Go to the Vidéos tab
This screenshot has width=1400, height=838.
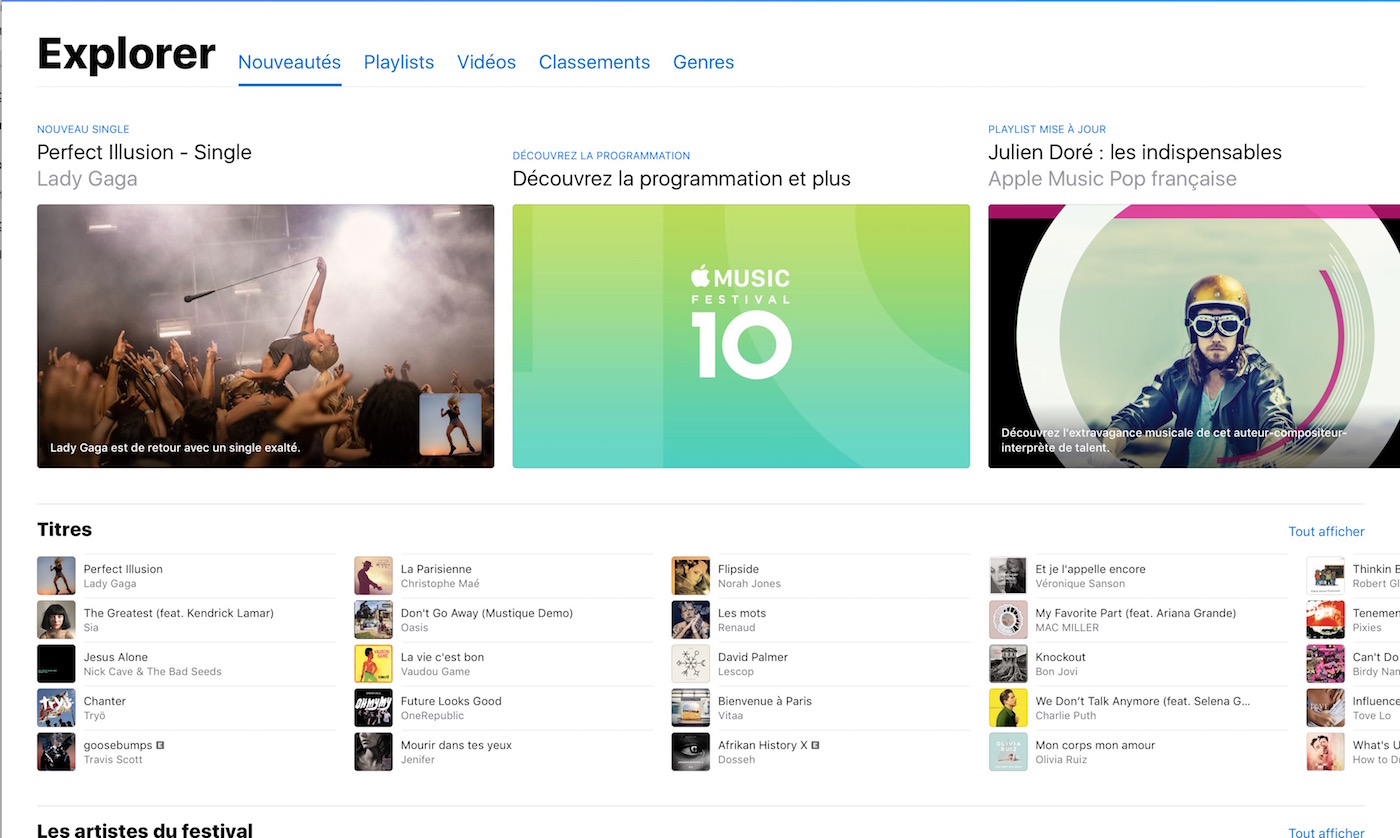[x=486, y=62]
